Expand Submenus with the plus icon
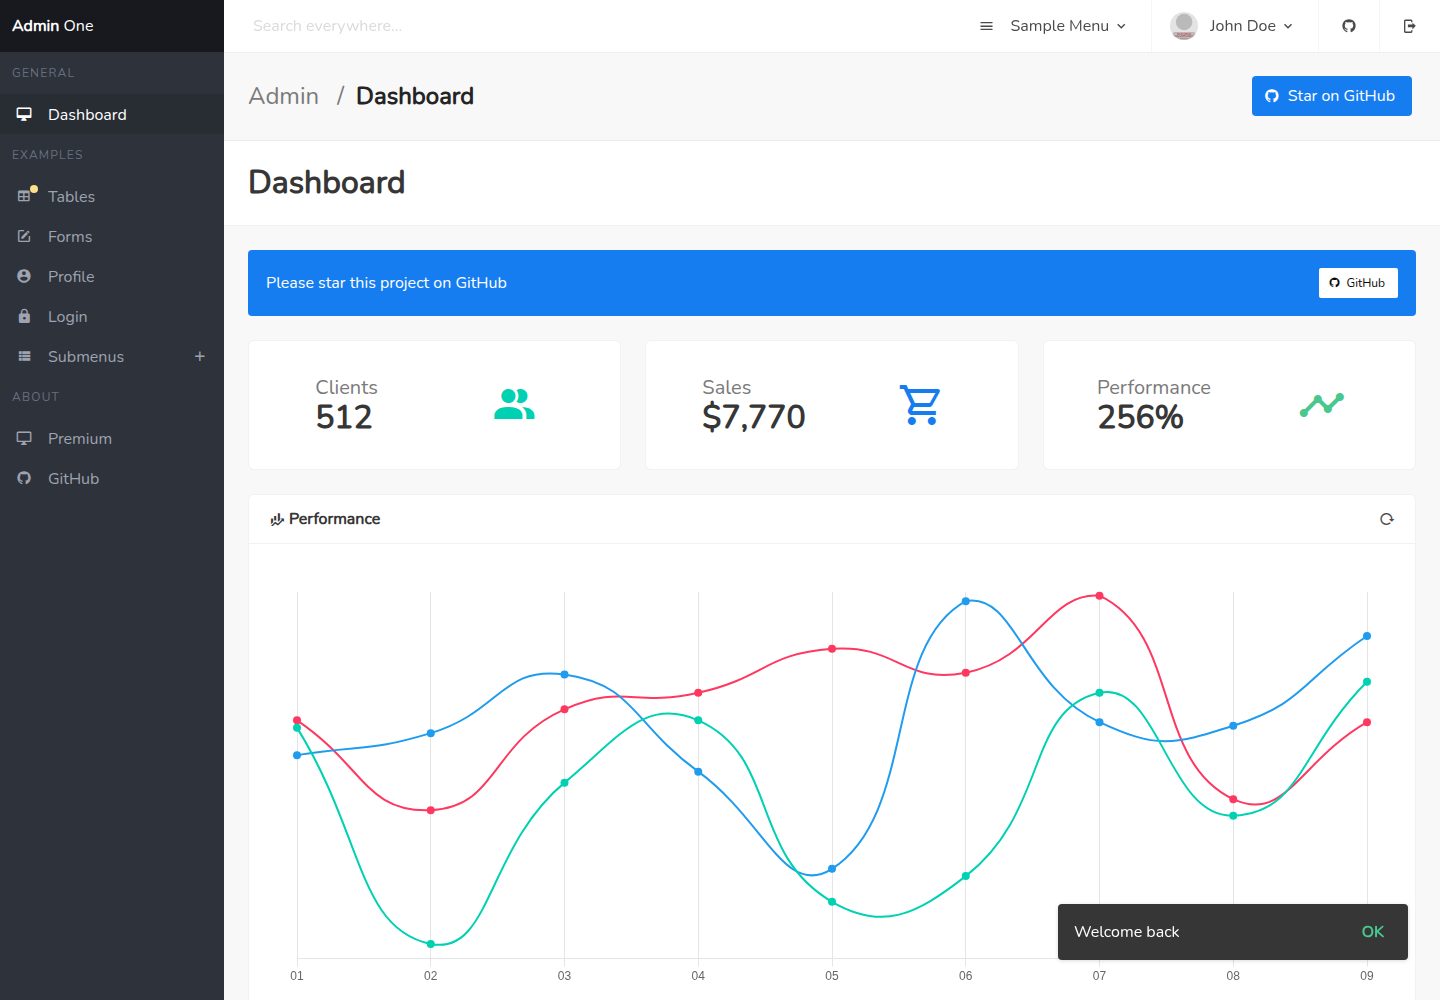Viewport: 1440px width, 1000px height. tap(200, 356)
